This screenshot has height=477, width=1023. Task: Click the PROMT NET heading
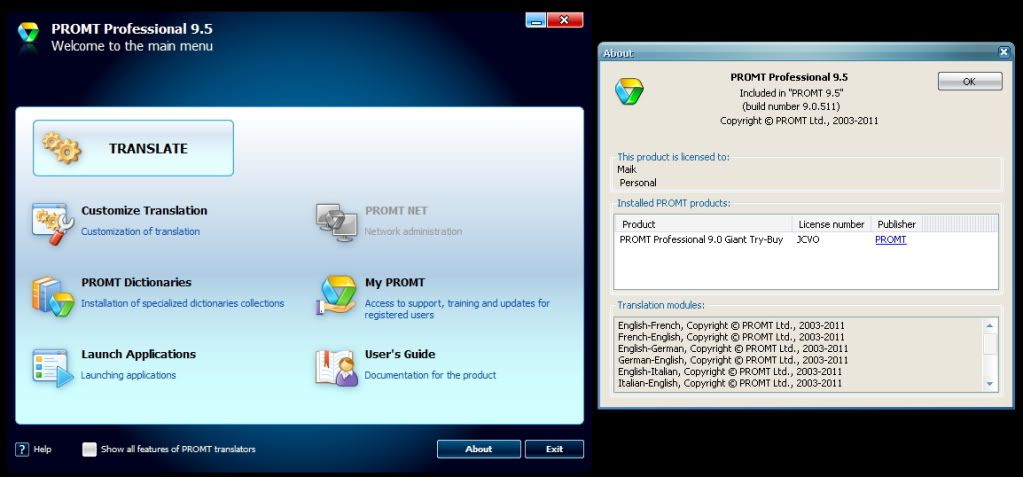(x=397, y=211)
